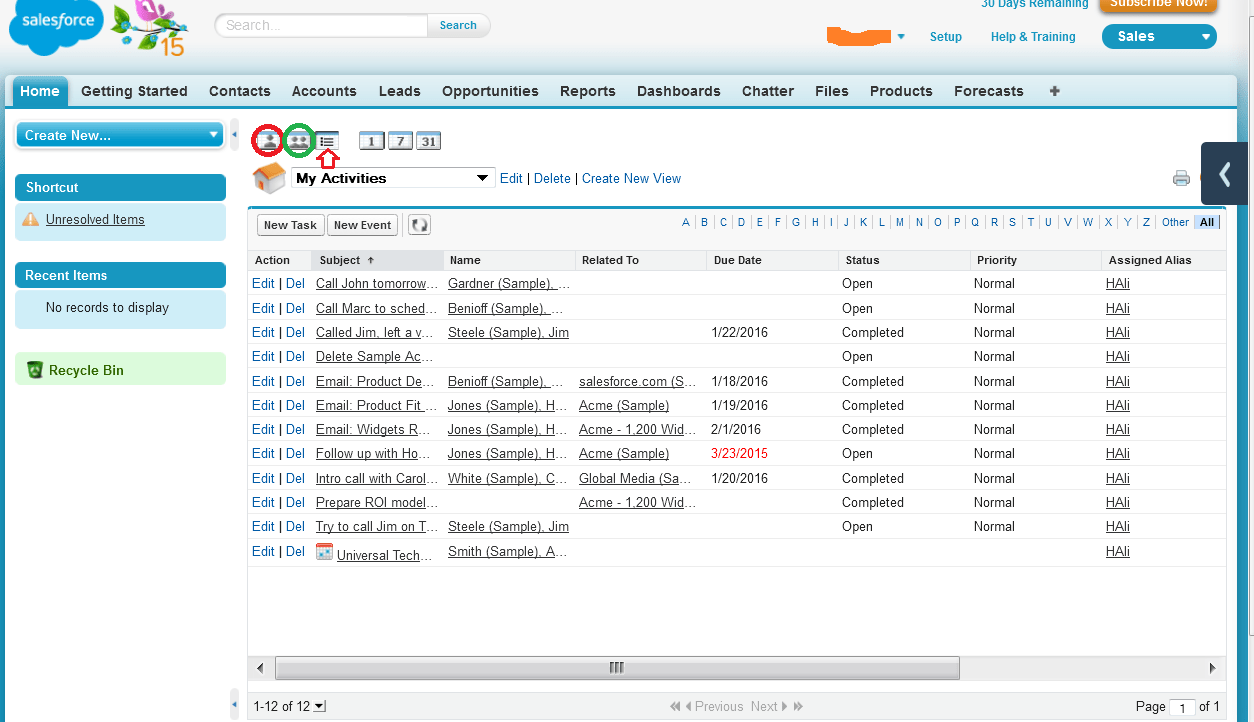This screenshot has height=722, width=1254.
Task: Click the home icon beside view selector
Action: [x=269, y=178]
